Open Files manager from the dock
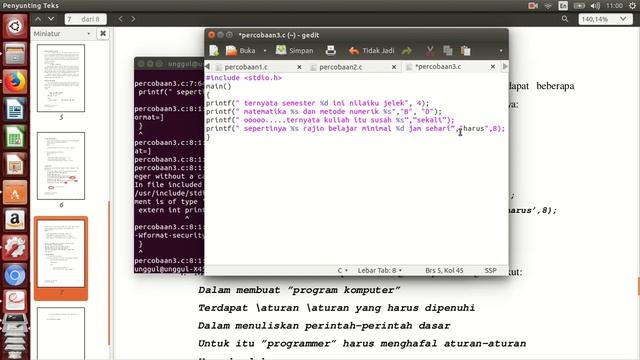 point(15,54)
